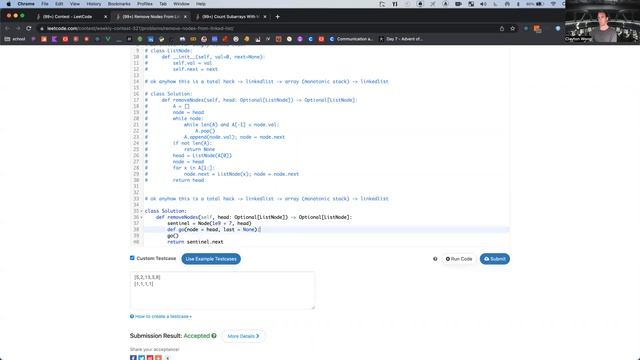This screenshot has height=360, width=640.
Task: Open More Details of submission result
Action: point(243,336)
